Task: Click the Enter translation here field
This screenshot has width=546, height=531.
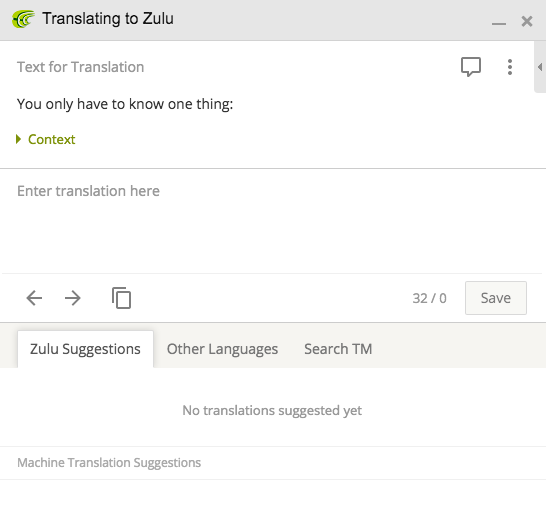Action: (272, 221)
